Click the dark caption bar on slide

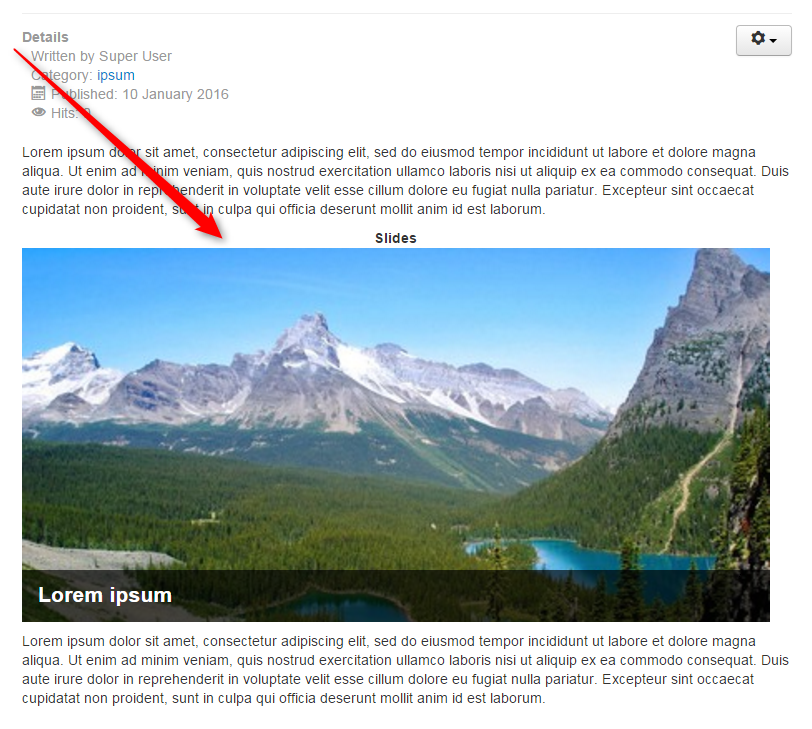coord(396,595)
